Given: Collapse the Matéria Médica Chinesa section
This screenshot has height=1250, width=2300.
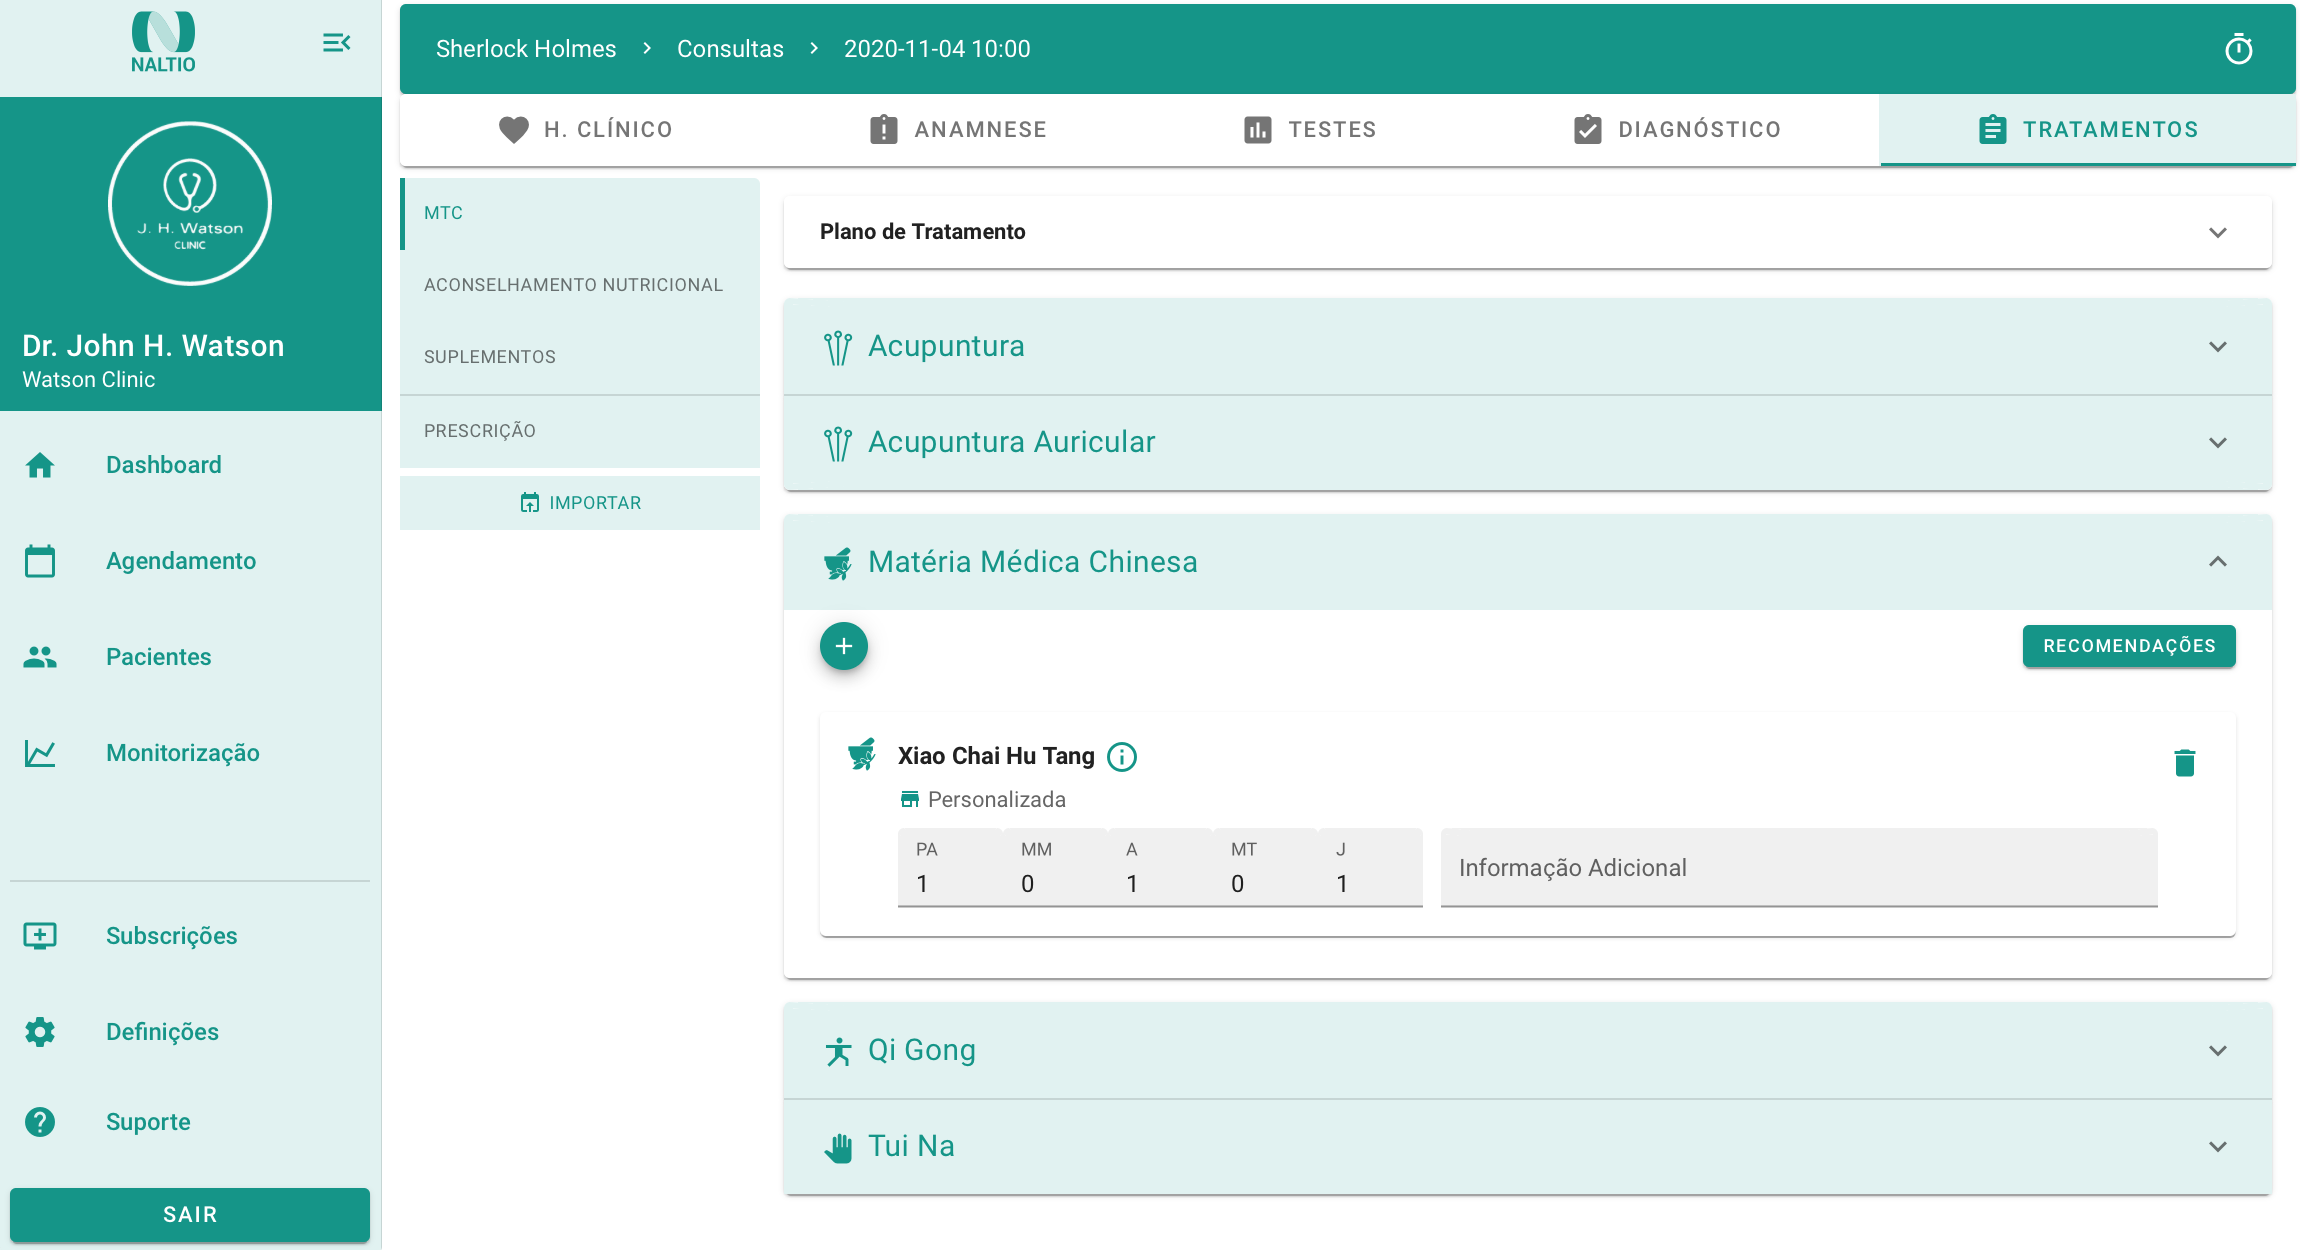Looking at the screenshot, I should (2217, 562).
